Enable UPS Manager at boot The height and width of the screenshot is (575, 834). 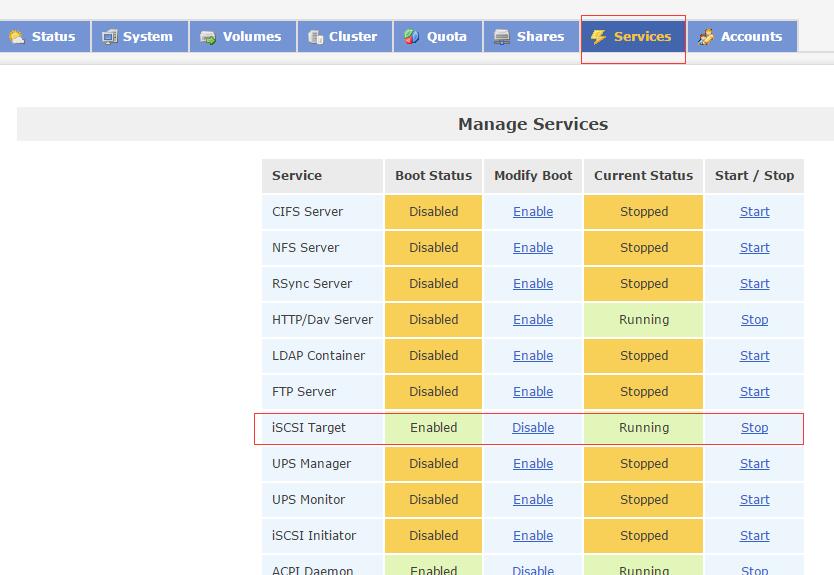coord(533,464)
